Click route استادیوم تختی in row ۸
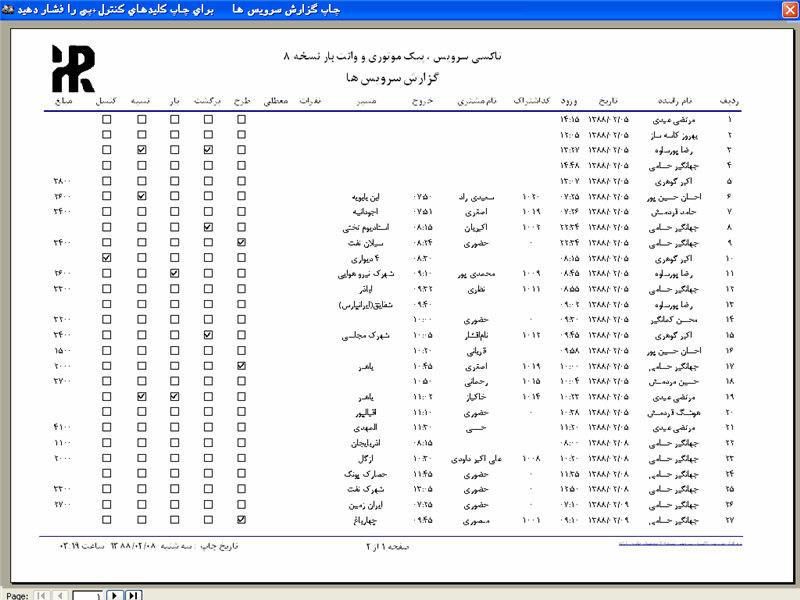 tap(366, 228)
